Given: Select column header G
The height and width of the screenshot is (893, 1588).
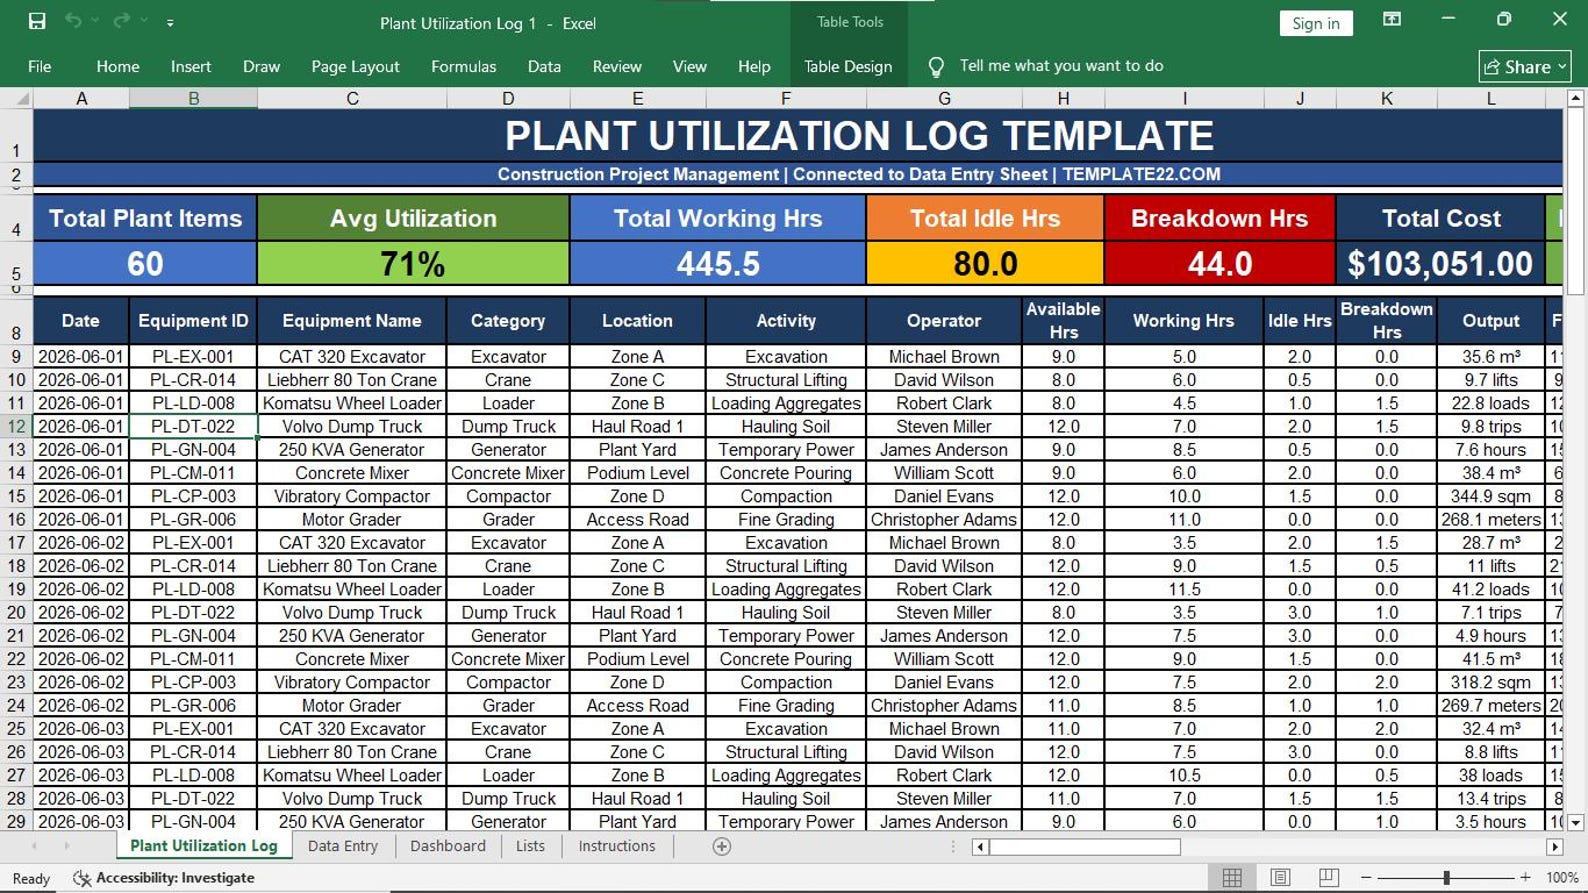Looking at the screenshot, I should [x=944, y=98].
